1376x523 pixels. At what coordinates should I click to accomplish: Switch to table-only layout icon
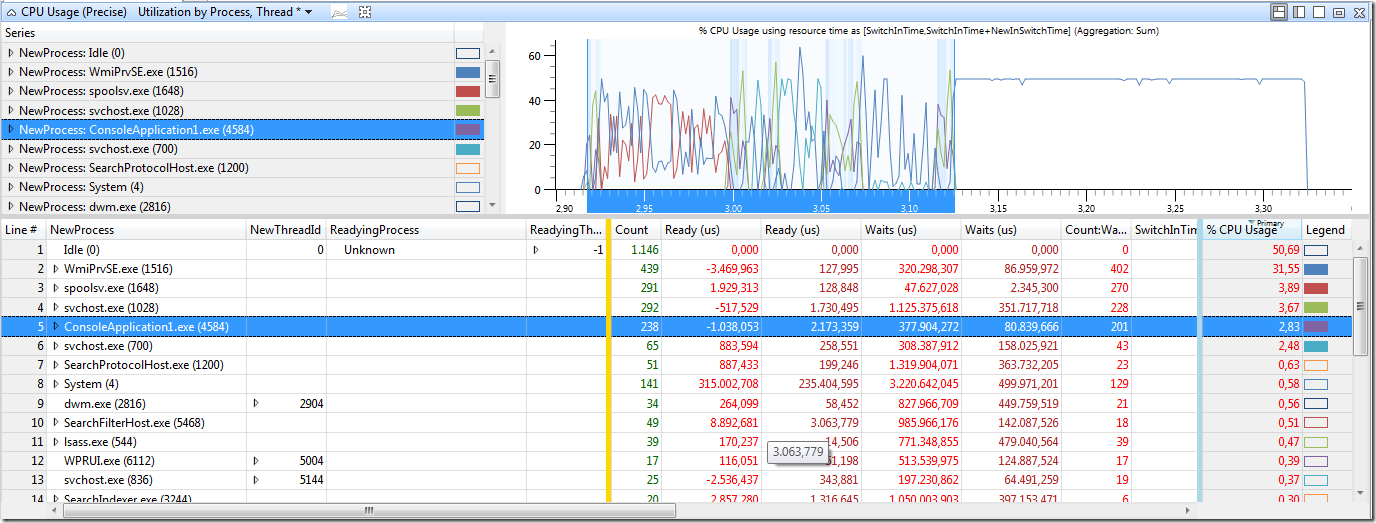pyautogui.click(x=1319, y=12)
